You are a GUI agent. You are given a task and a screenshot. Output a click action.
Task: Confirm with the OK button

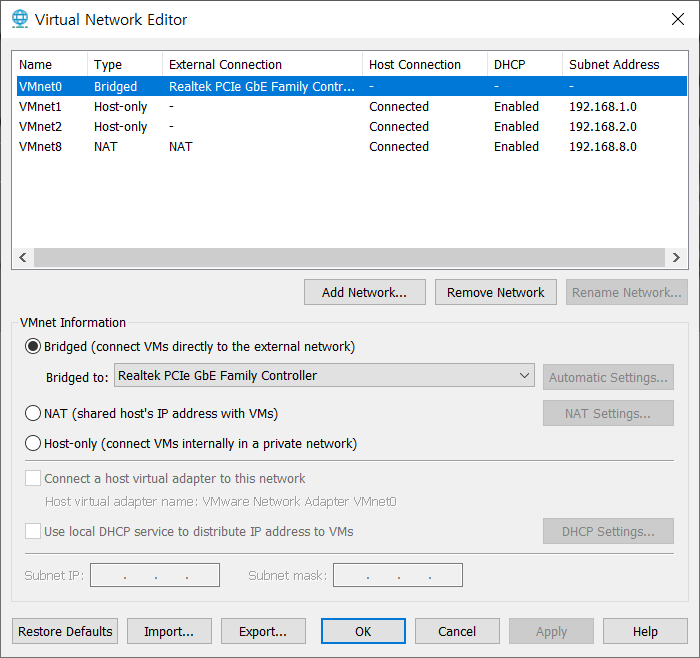[363, 631]
